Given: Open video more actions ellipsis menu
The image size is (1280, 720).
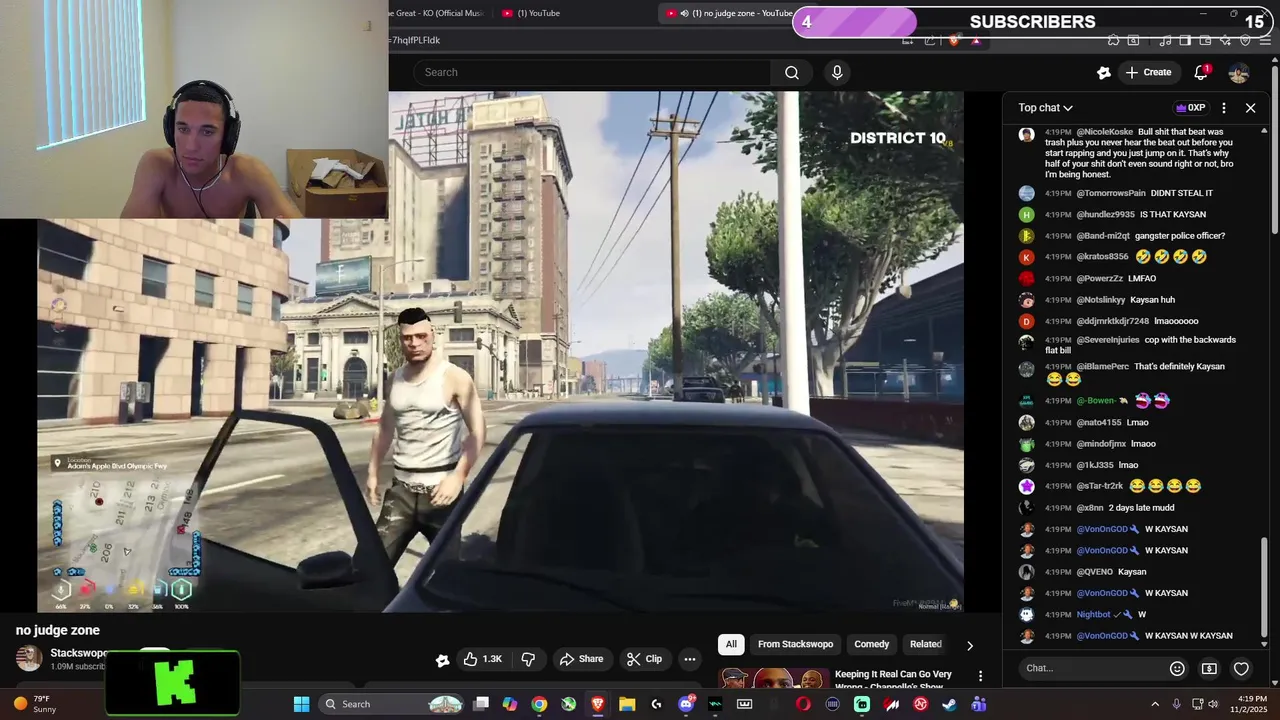Looking at the screenshot, I should pos(689,659).
